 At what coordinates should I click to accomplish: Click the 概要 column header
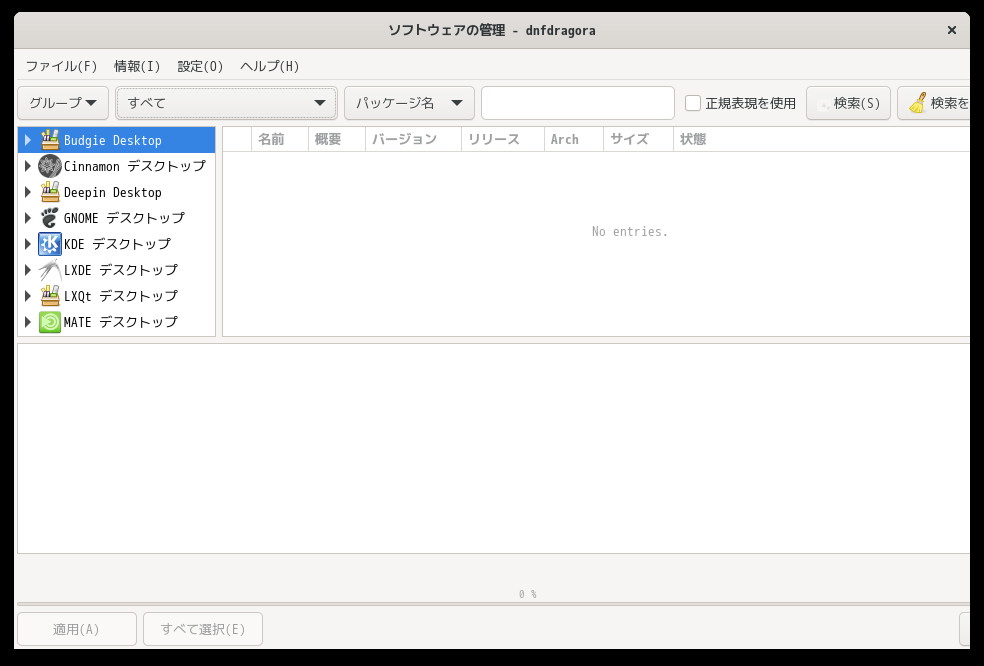point(337,139)
